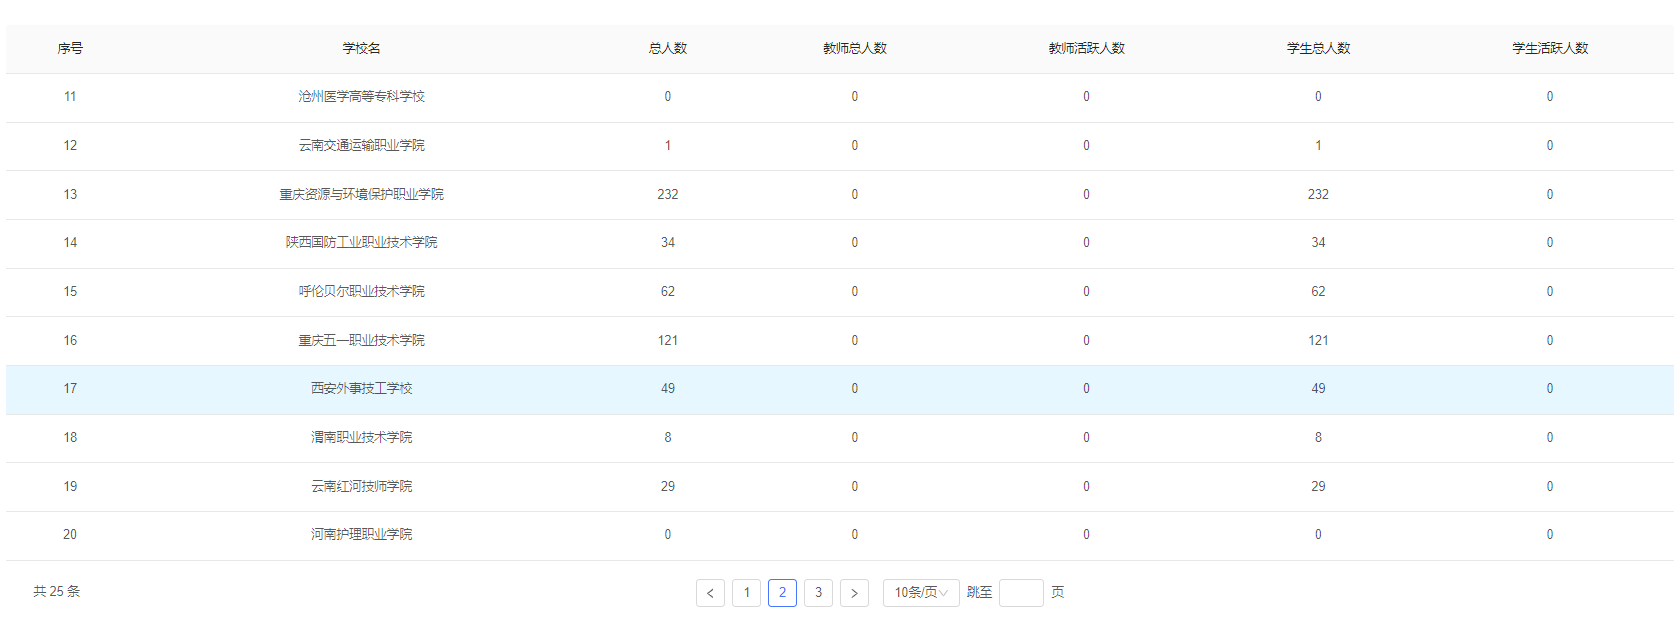
Task: Select page 3 in pagination
Action: [818, 593]
